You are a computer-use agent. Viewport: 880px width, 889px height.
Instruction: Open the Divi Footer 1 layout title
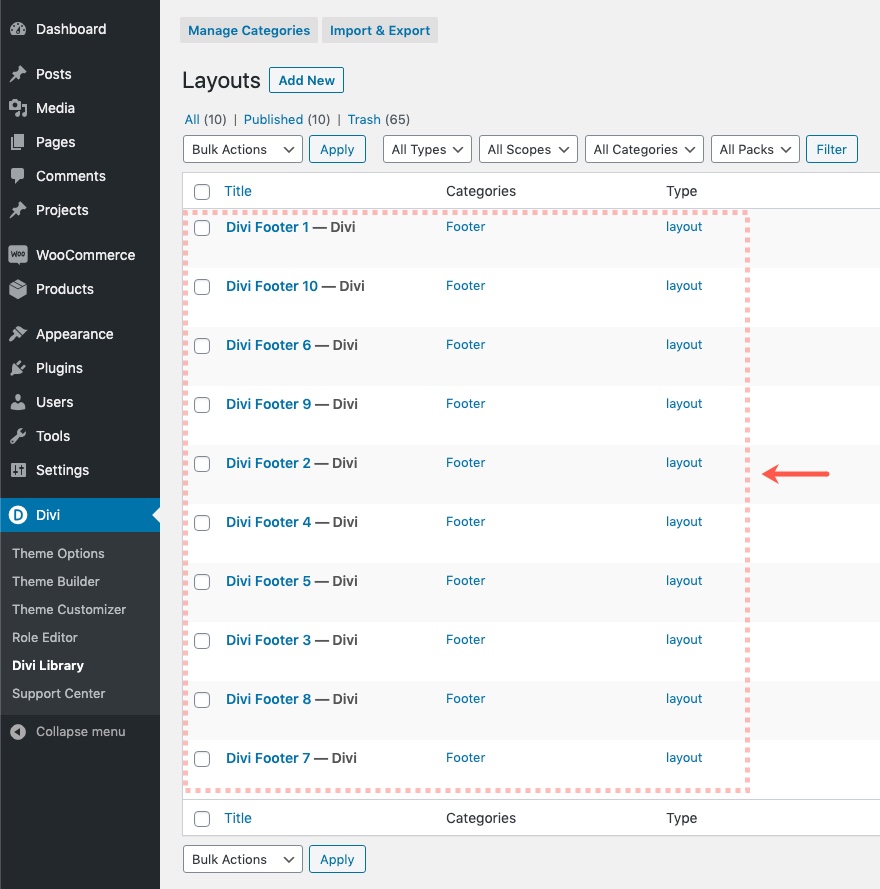[268, 227]
